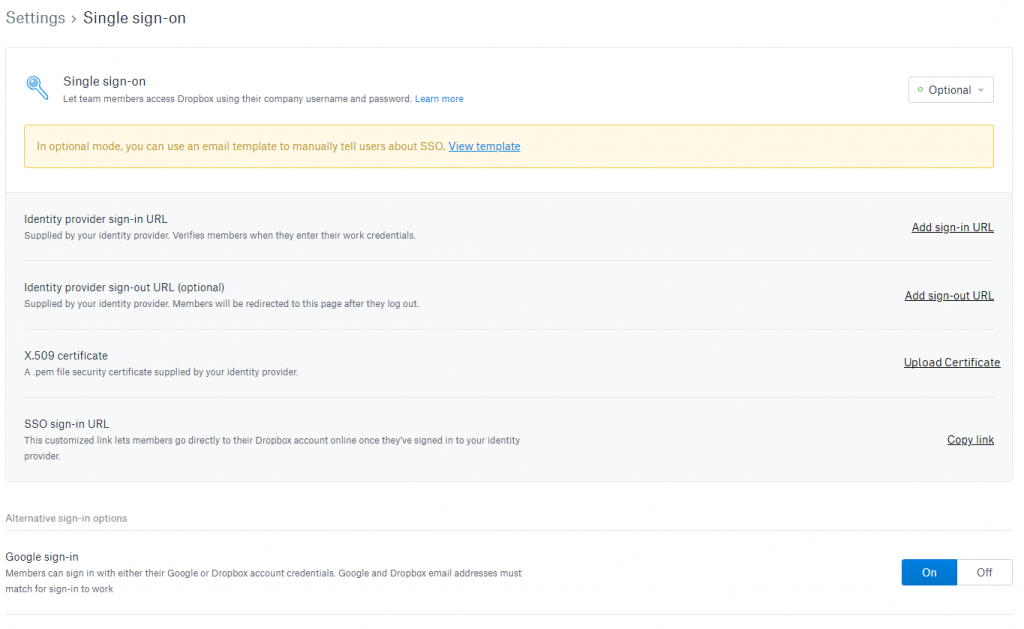The width and height of the screenshot is (1024, 629).
Task: Click 'Identity provider sign-in URL' label
Action: 96,219
